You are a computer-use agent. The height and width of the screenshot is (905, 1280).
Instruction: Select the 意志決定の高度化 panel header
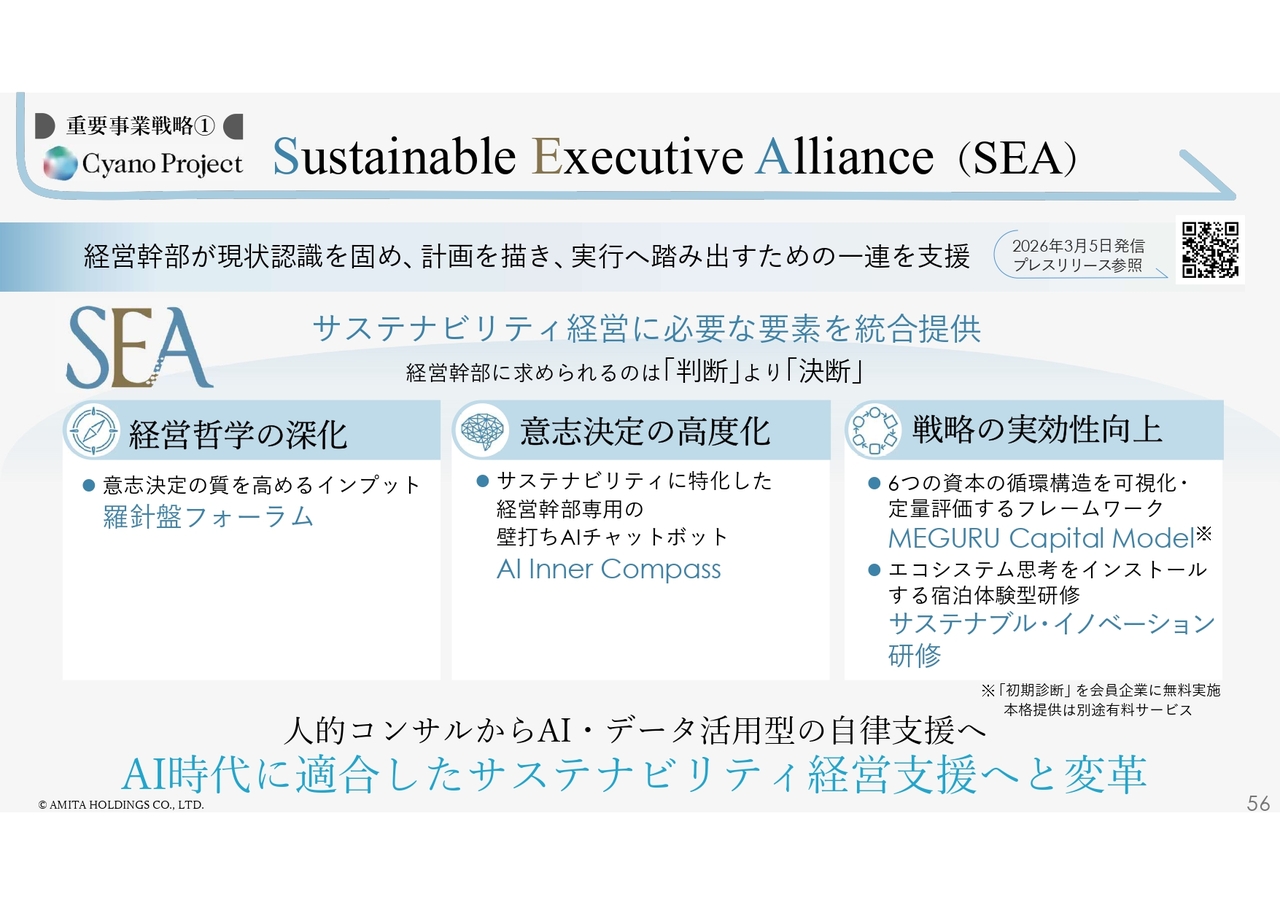[645, 431]
